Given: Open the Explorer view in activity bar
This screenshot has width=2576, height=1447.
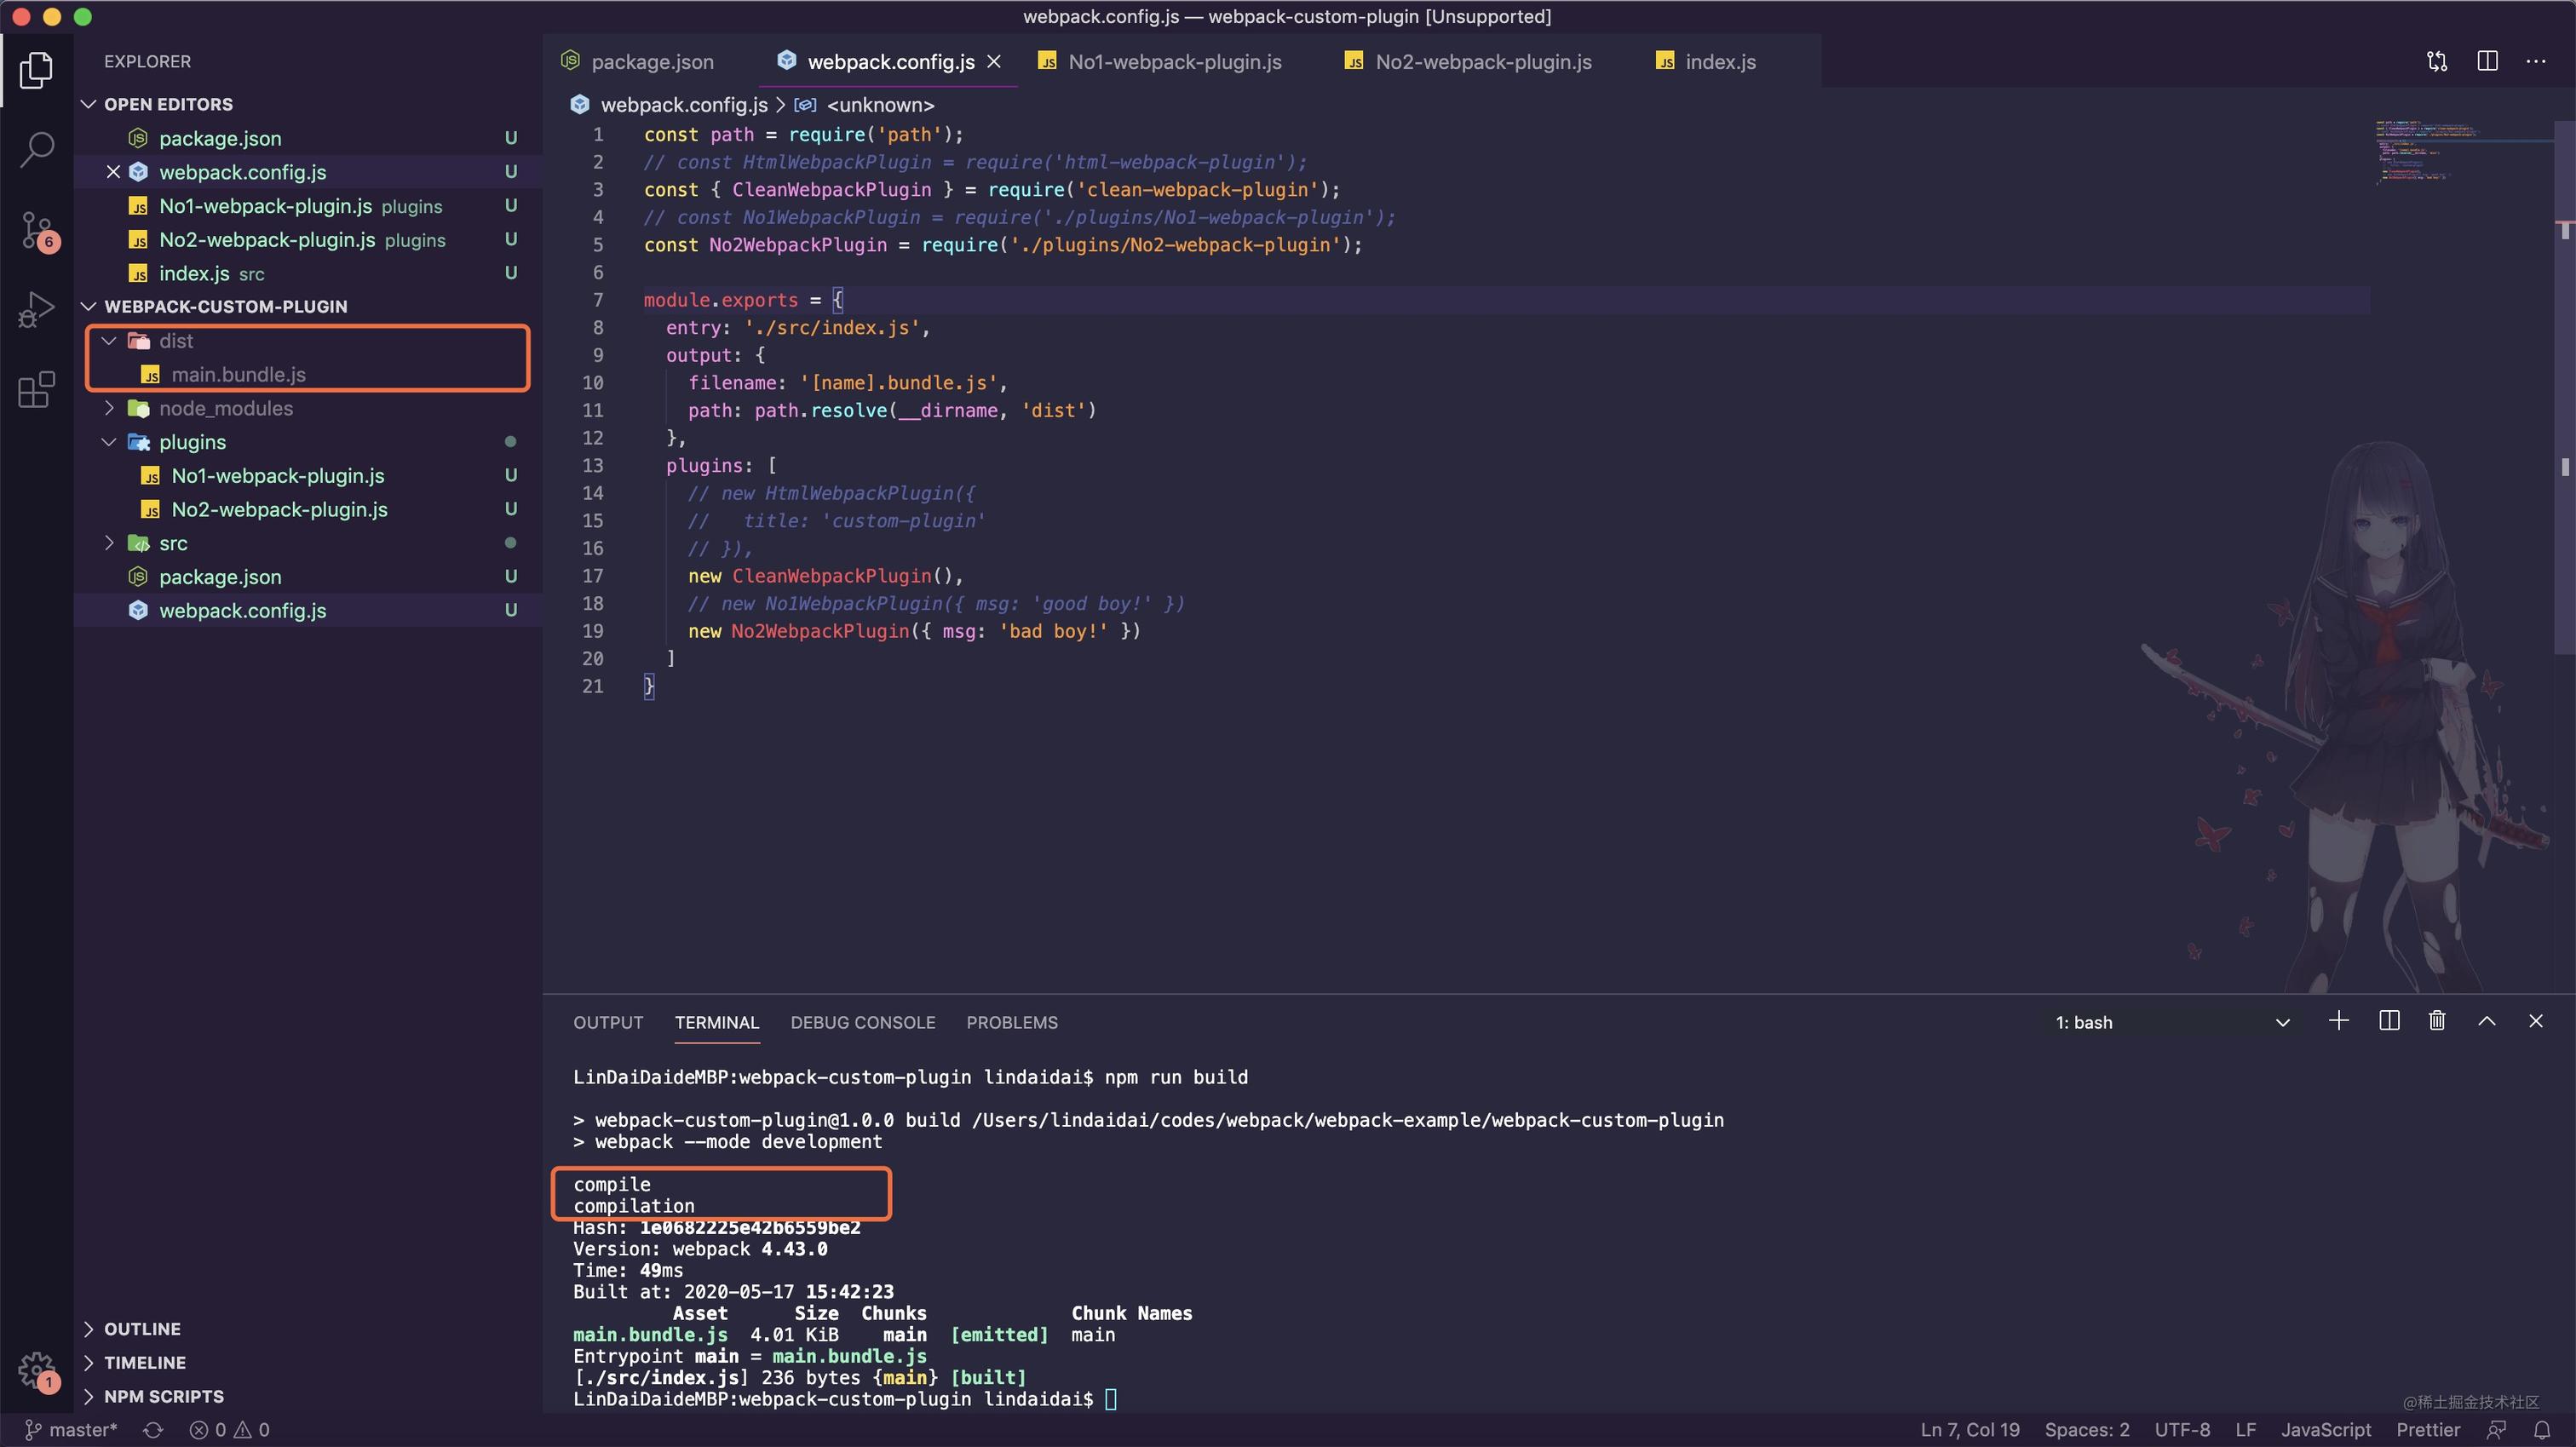Looking at the screenshot, I should 36,70.
